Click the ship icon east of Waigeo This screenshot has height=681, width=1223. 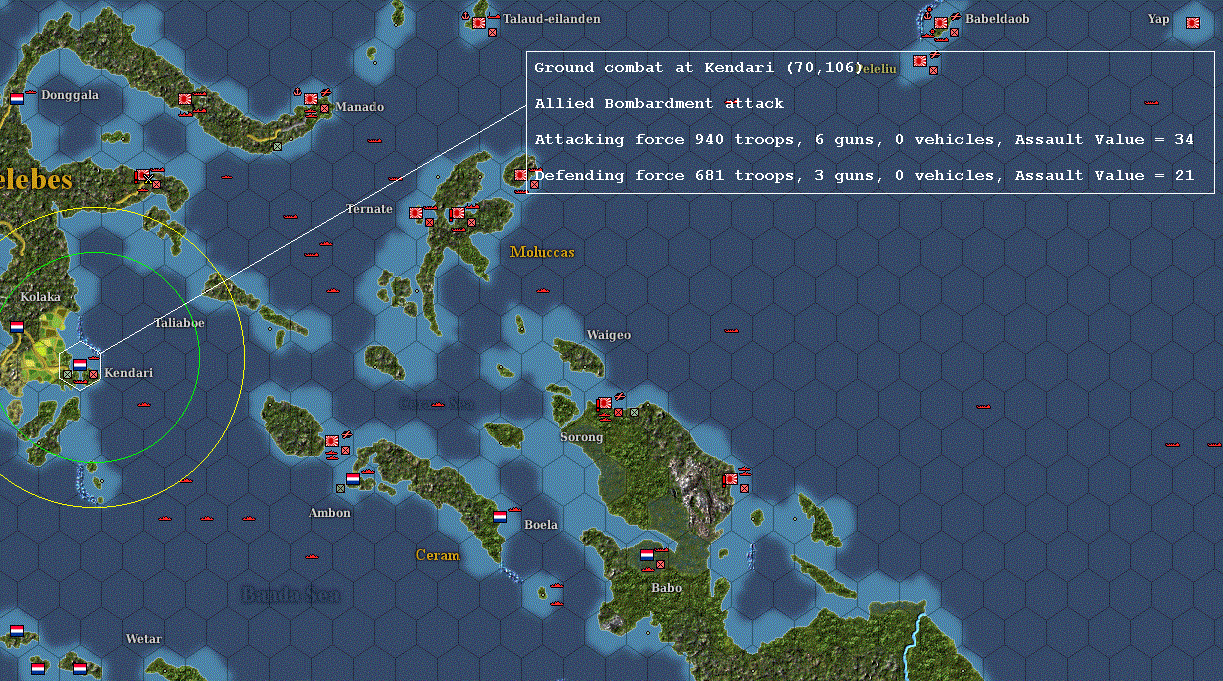(x=733, y=329)
